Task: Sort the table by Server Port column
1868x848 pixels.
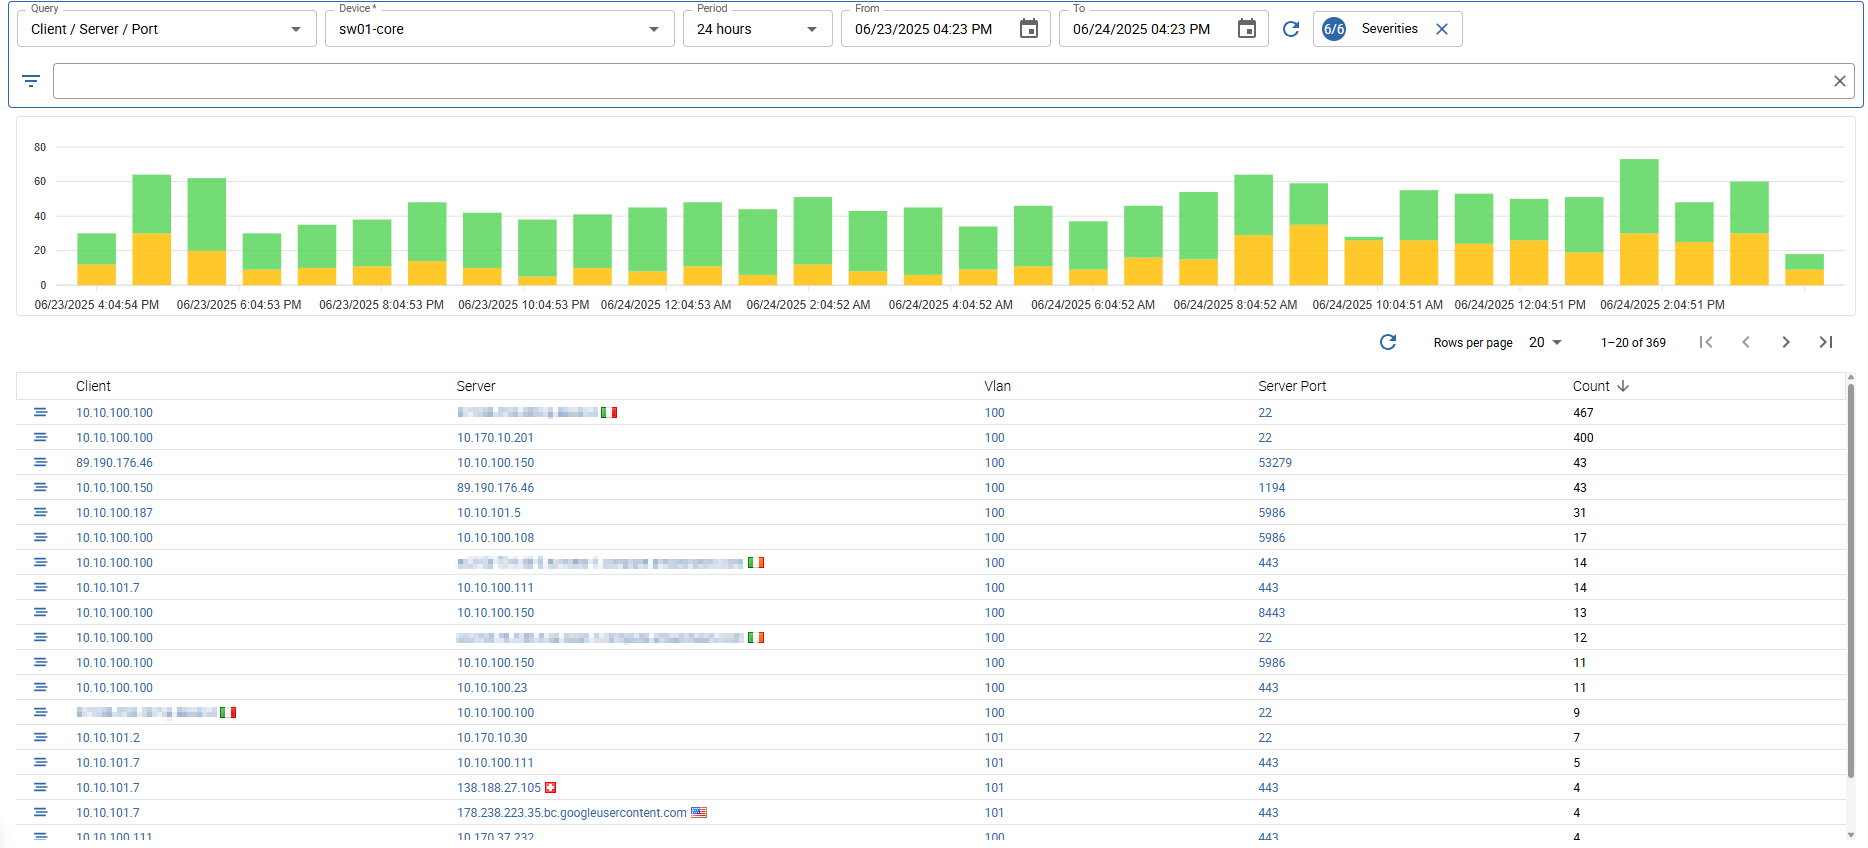Action: tap(1292, 386)
